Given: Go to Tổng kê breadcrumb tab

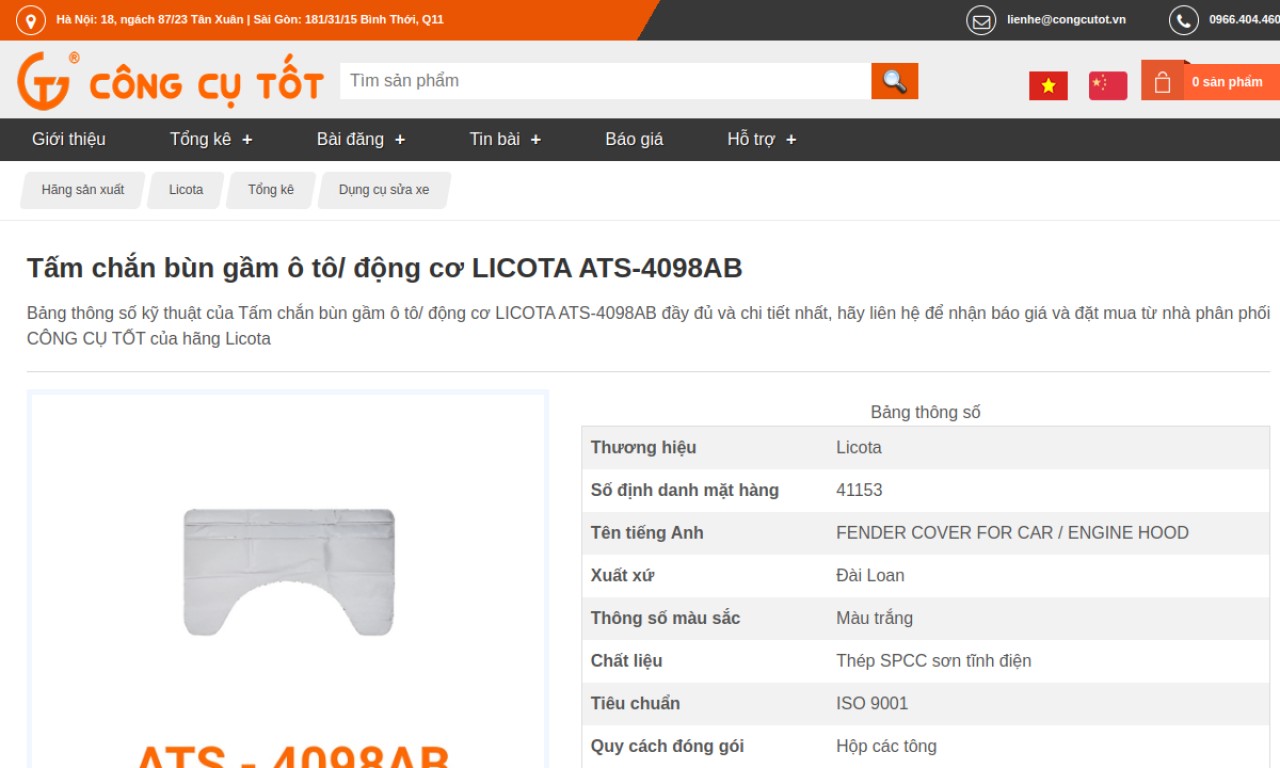Looking at the screenshot, I should pos(271,190).
